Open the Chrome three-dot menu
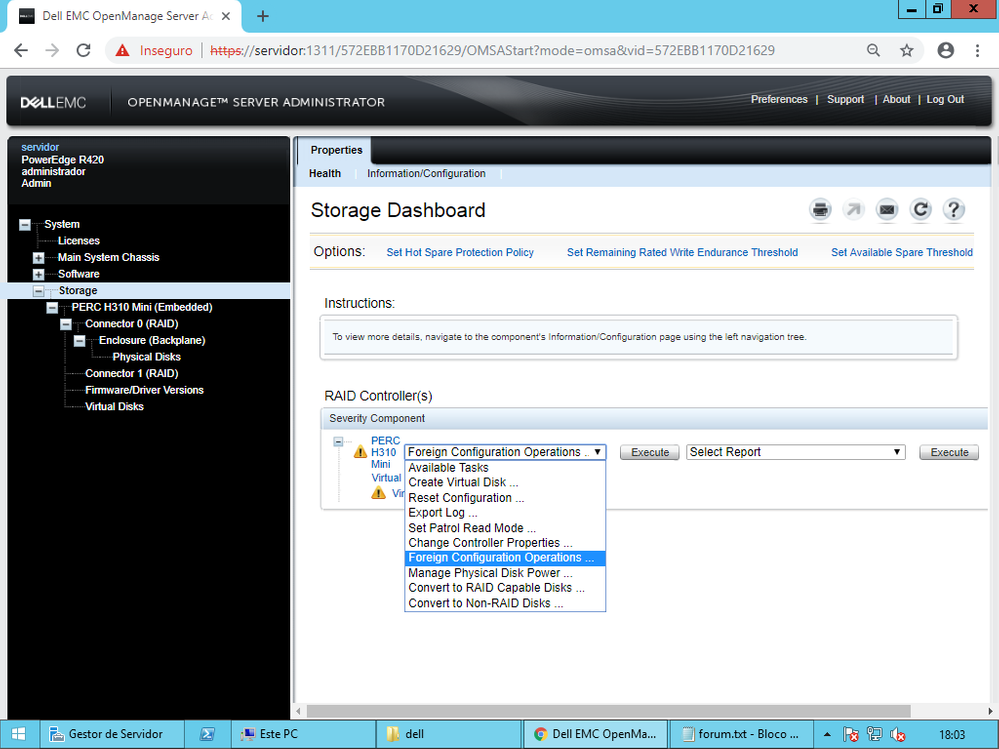The width and height of the screenshot is (999, 749). click(x=977, y=50)
